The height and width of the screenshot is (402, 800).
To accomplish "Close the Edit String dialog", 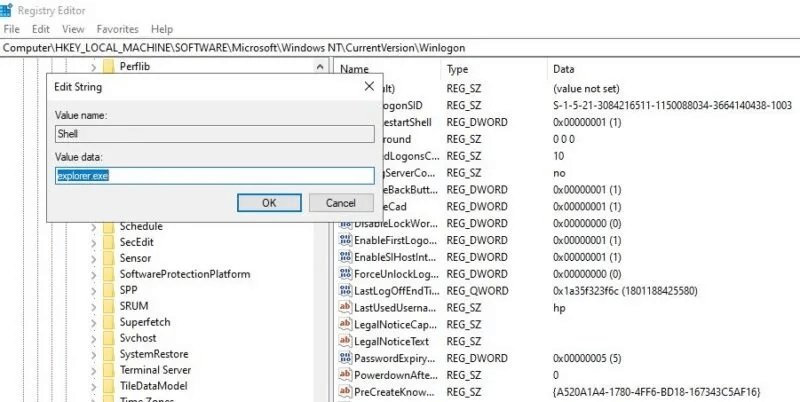I will (369, 87).
